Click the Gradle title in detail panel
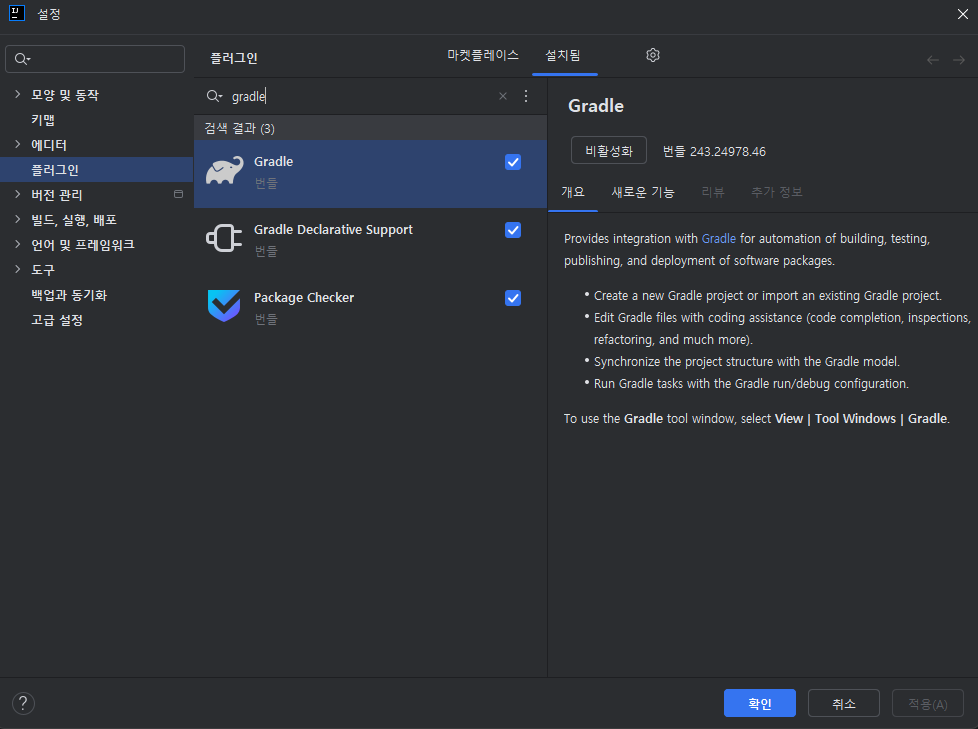This screenshot has height=729, width=978. [596, 106]
